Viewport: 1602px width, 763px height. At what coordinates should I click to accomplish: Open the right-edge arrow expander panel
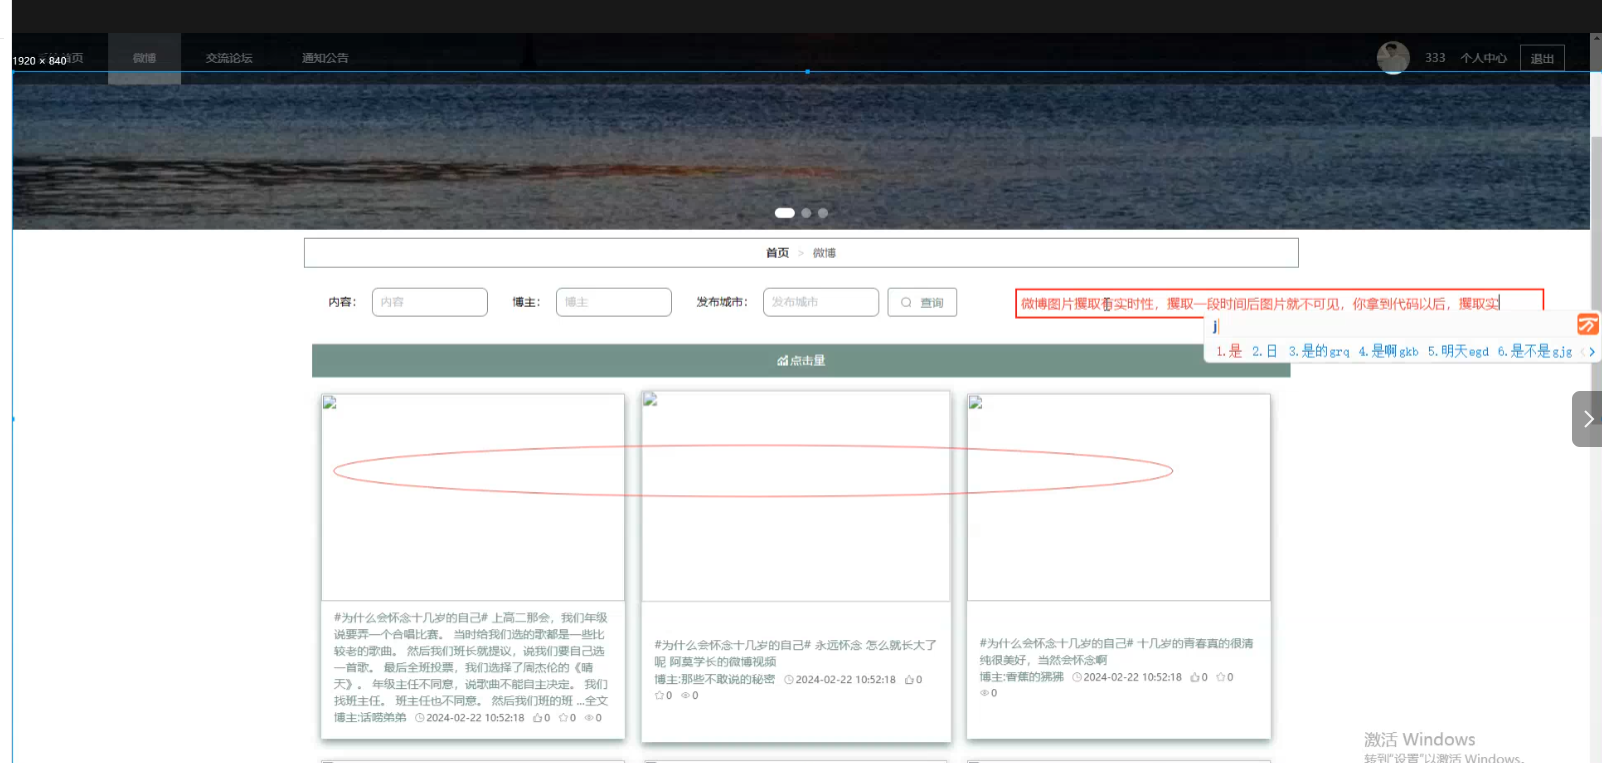[x=1587, y=419]
